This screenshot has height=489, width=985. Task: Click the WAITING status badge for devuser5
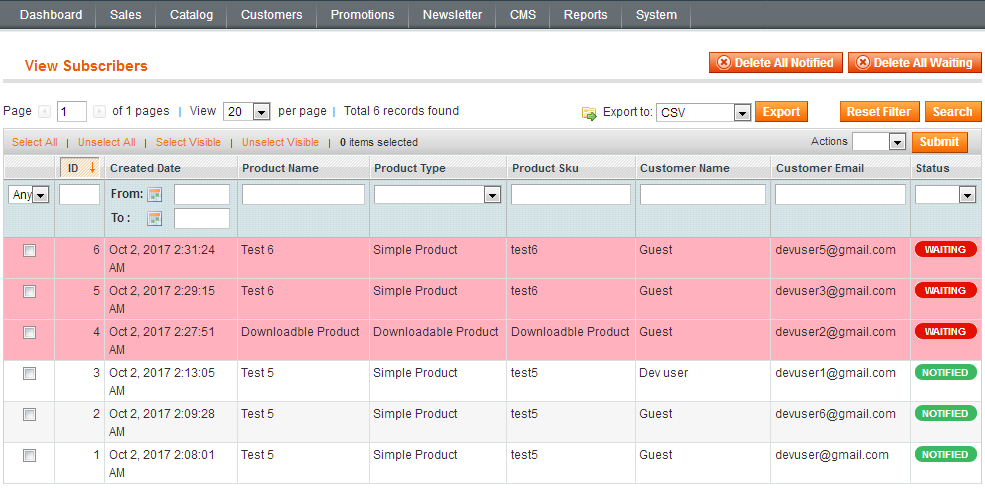(x=945, y=250)
